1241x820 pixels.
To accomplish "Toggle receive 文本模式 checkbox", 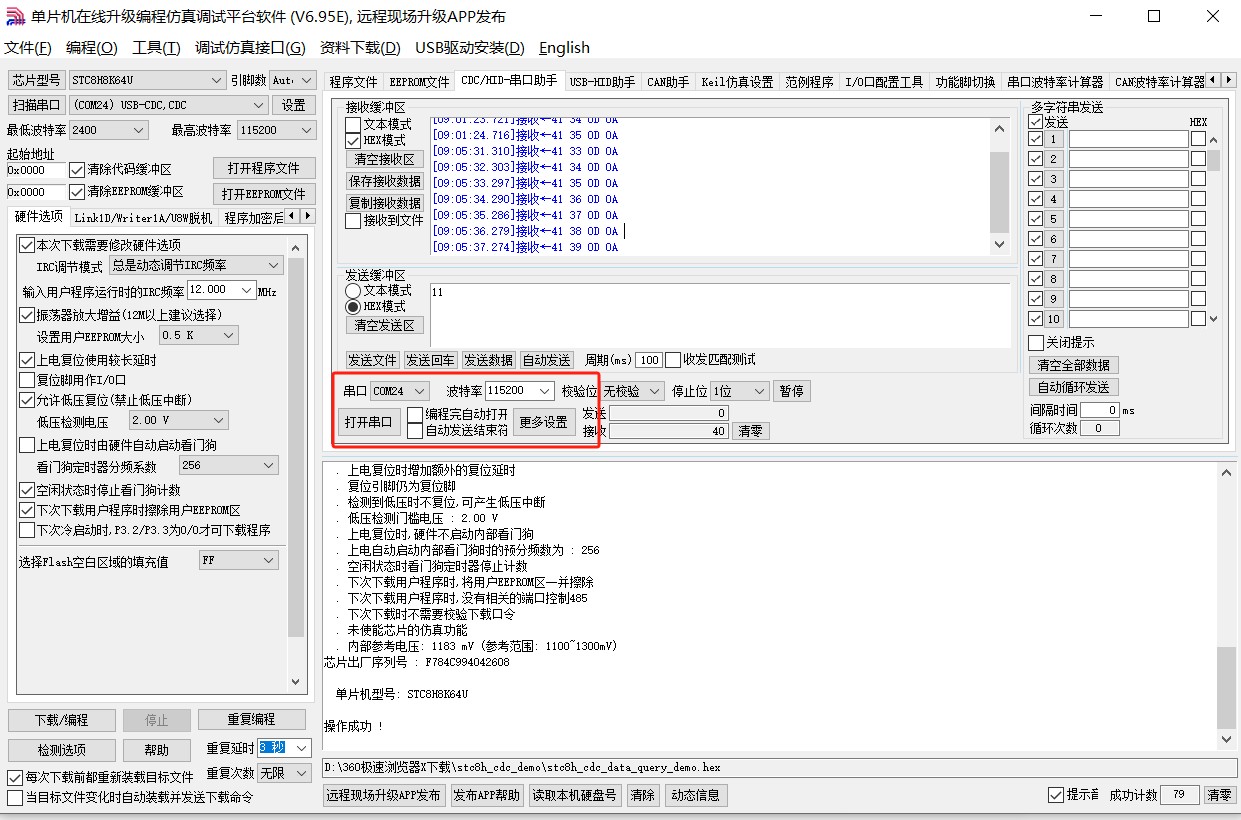I will coord(353,125).
